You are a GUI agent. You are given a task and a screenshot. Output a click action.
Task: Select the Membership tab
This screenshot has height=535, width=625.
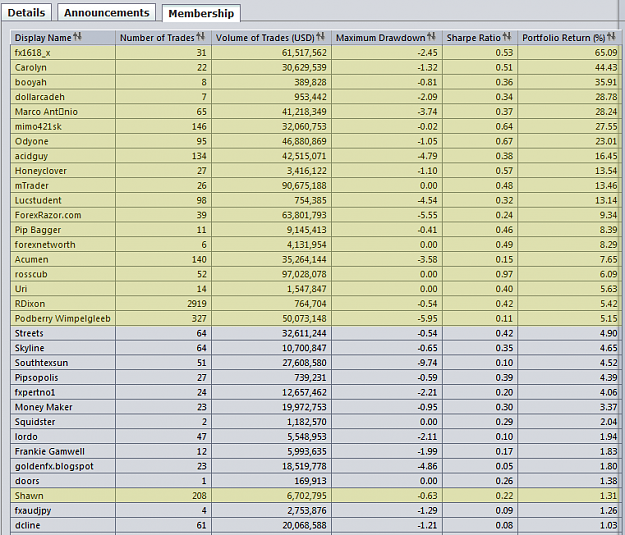(201, 13)
